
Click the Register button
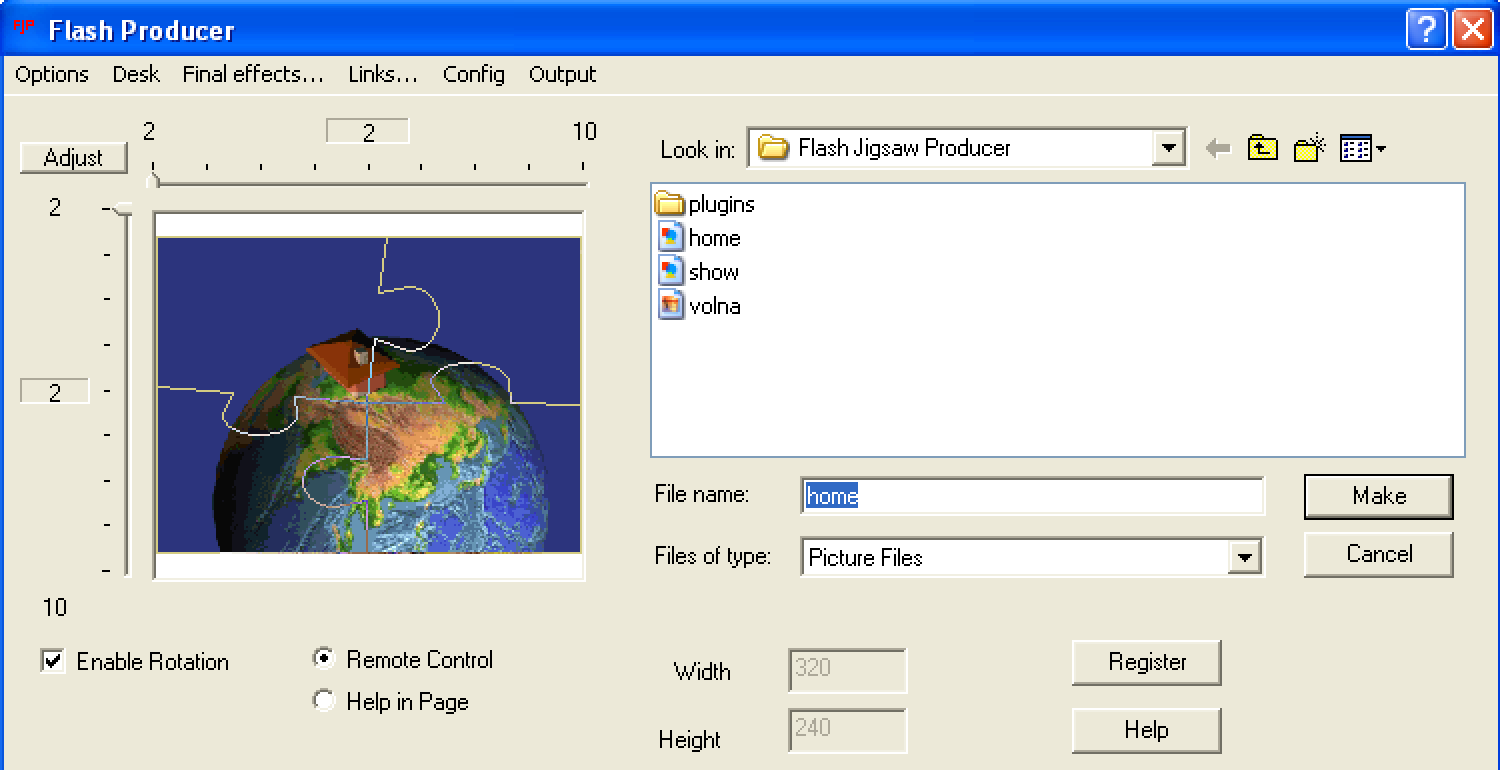1147,662
